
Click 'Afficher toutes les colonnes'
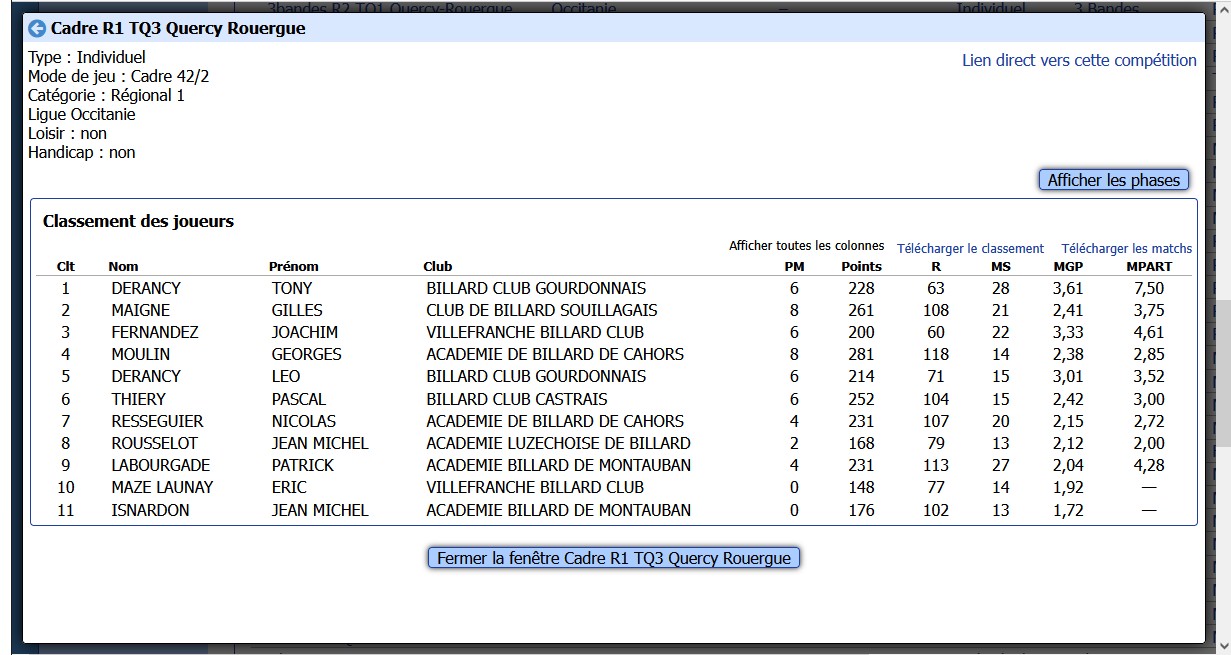(806, 246)
